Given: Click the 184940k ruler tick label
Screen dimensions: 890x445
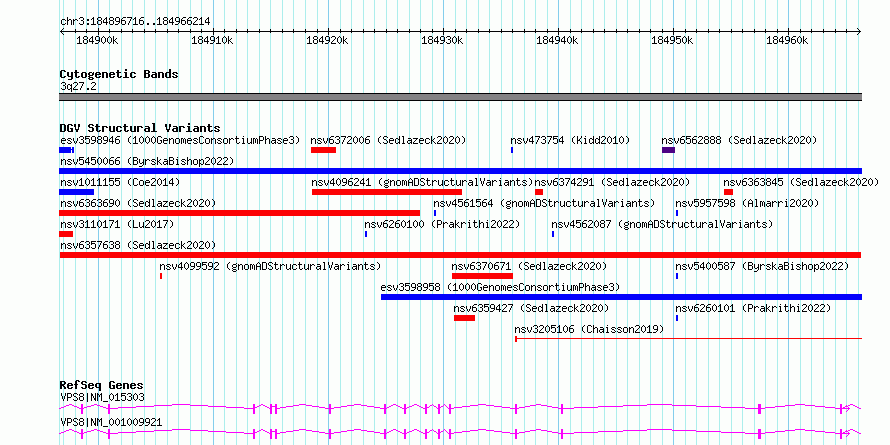Looking at the screenshot, I should tap(557, 40).
